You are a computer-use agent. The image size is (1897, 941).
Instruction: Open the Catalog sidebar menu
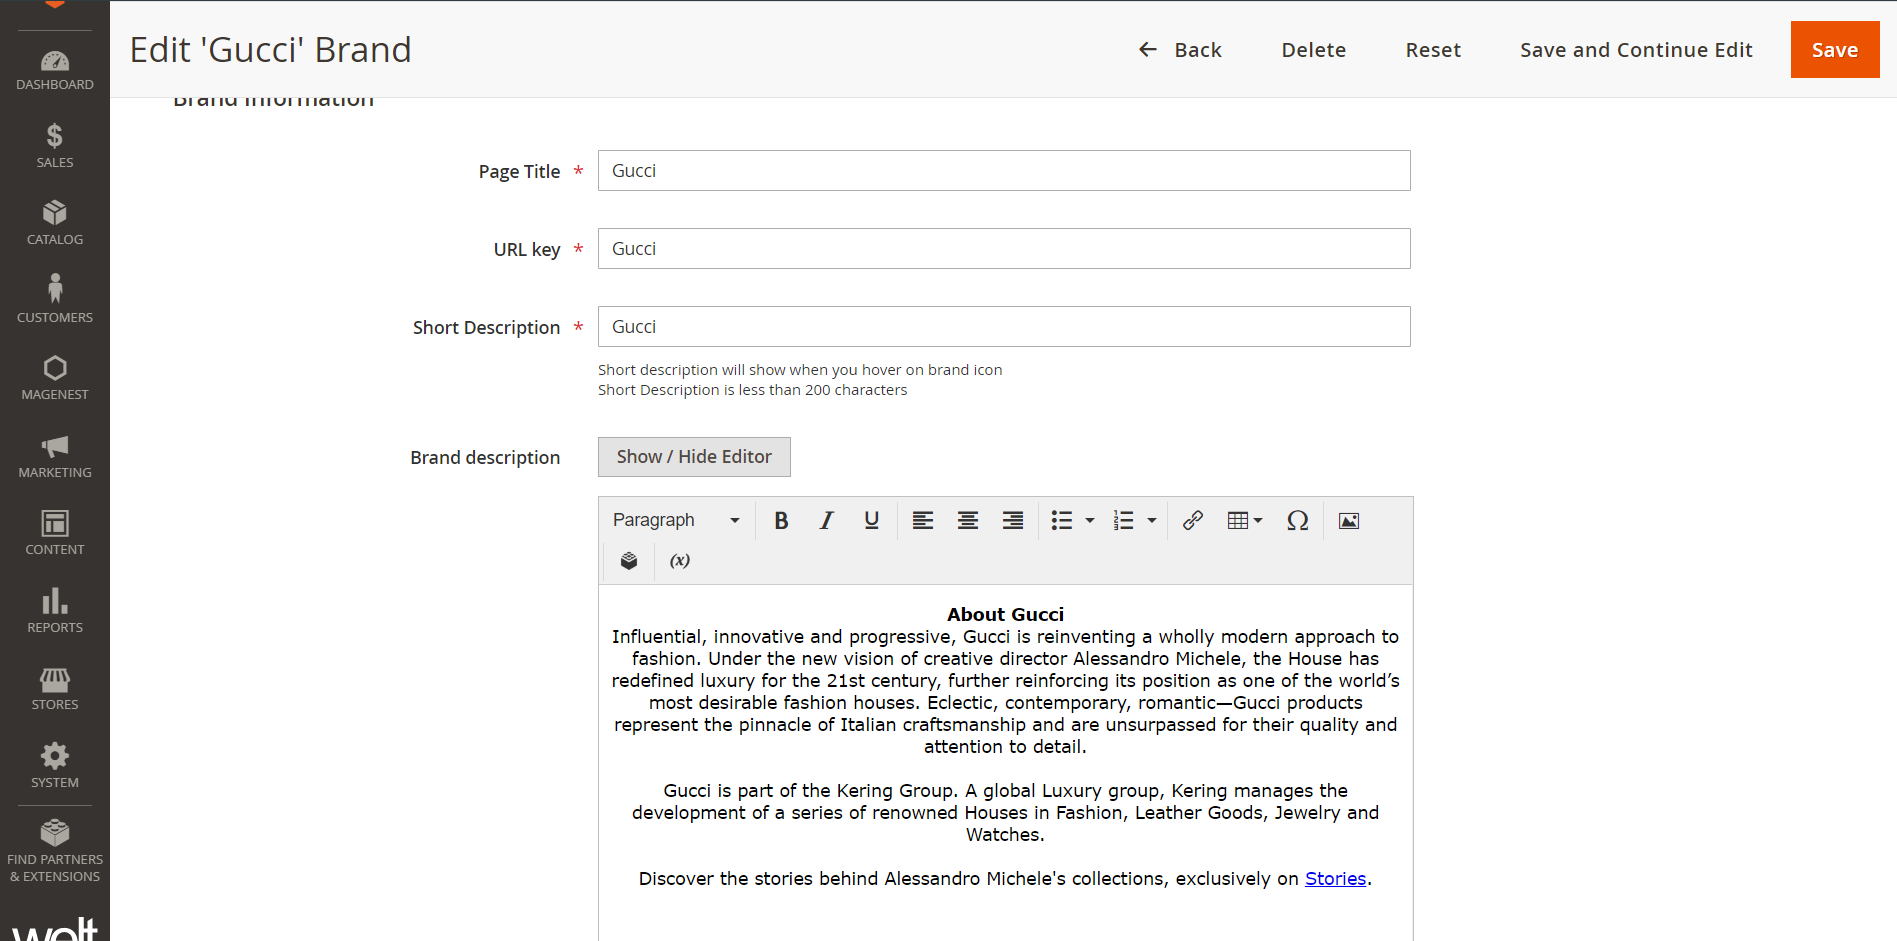pos(55,223)
